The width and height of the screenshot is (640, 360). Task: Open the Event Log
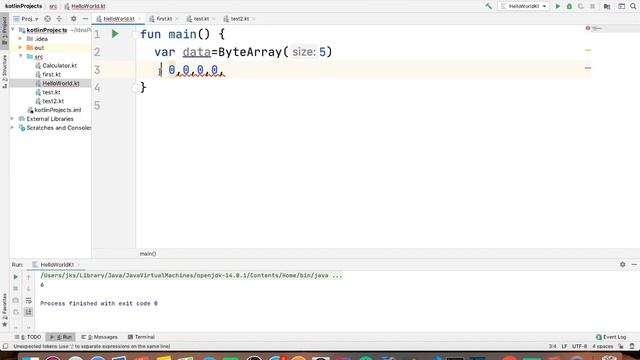click(x=611, y=337)
